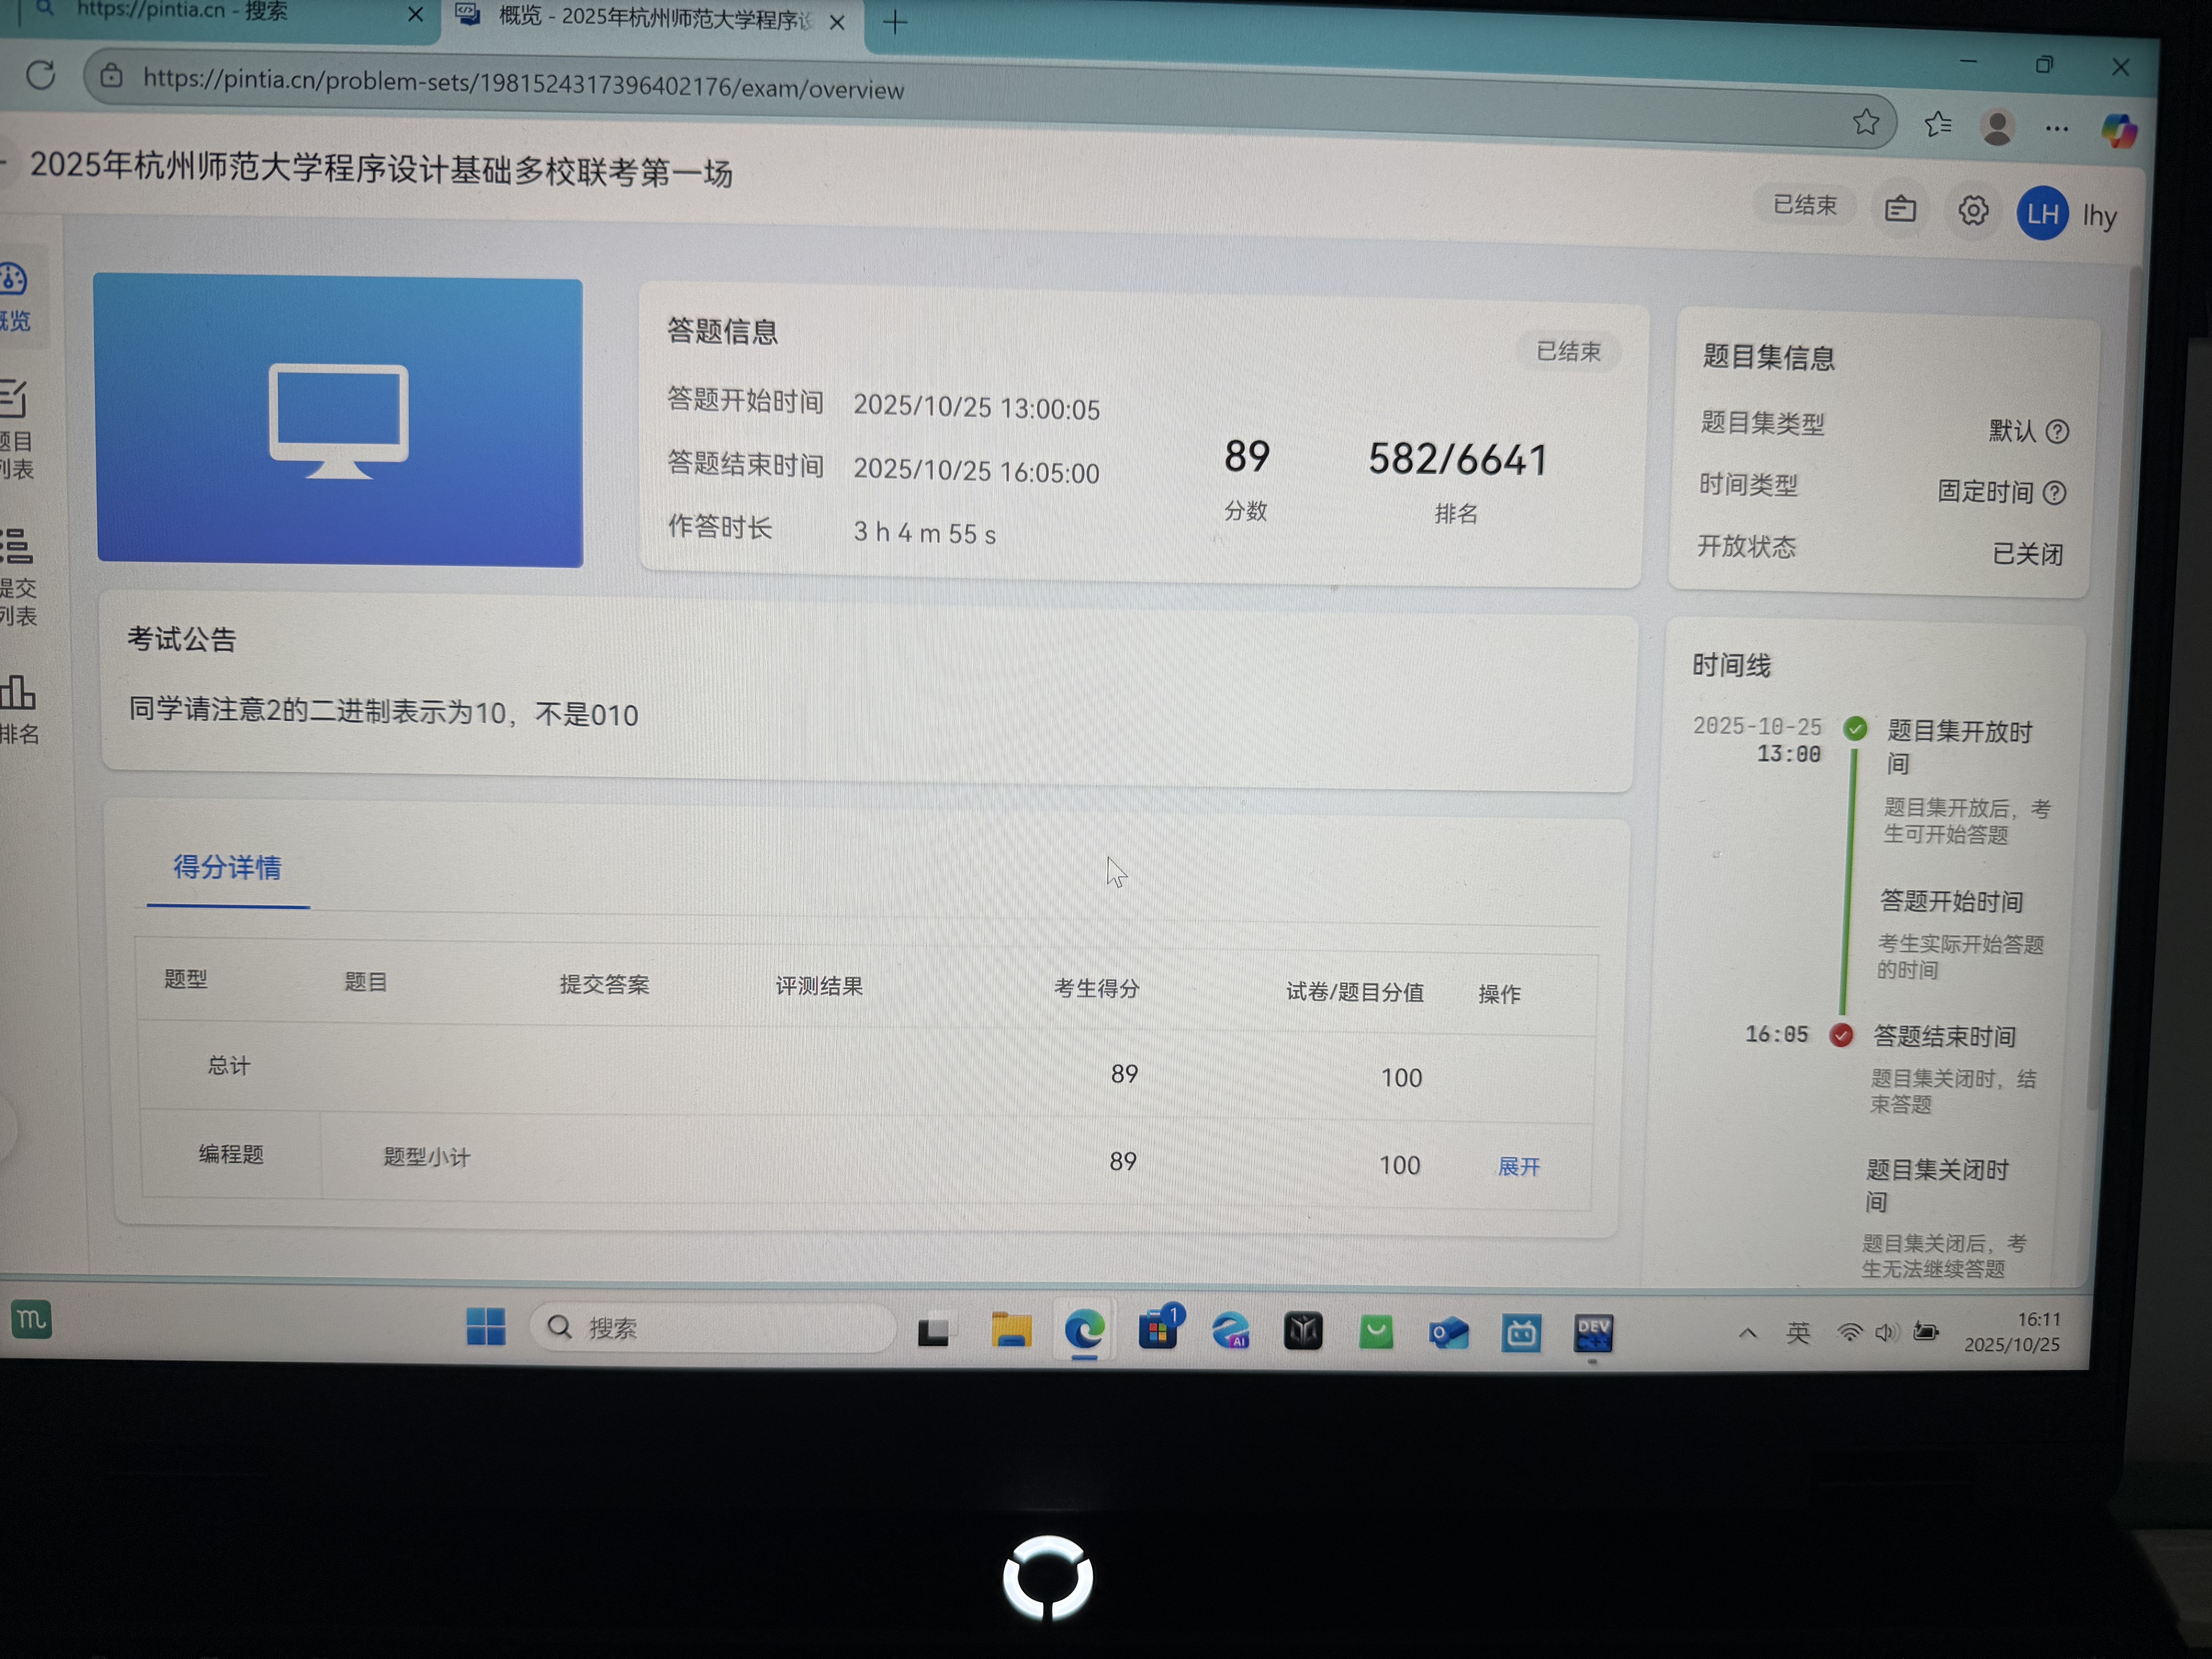
Task: Open the 题目列表 sidebar item
Action: pos(16,430)
